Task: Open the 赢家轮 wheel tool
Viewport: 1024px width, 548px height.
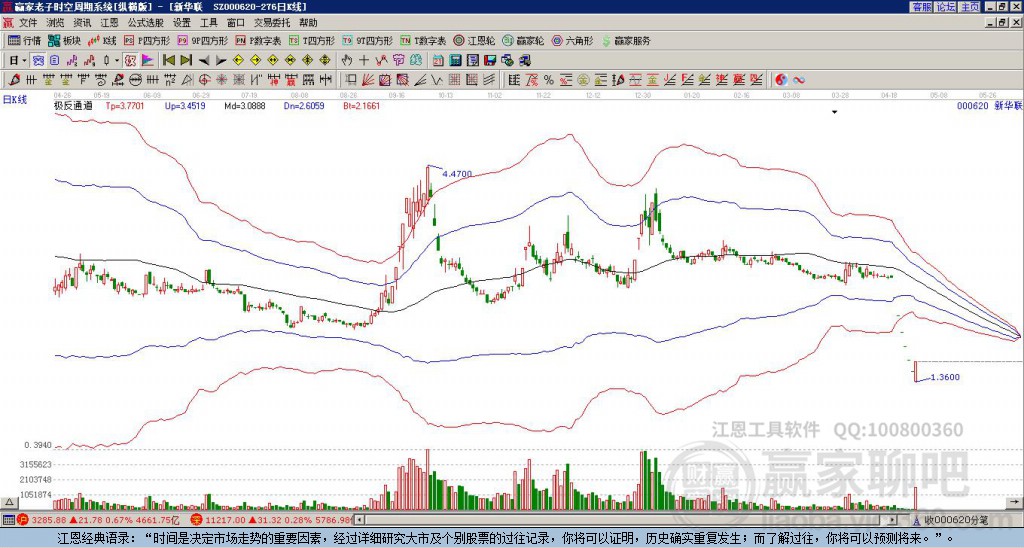Action: (x=523, y=40)
